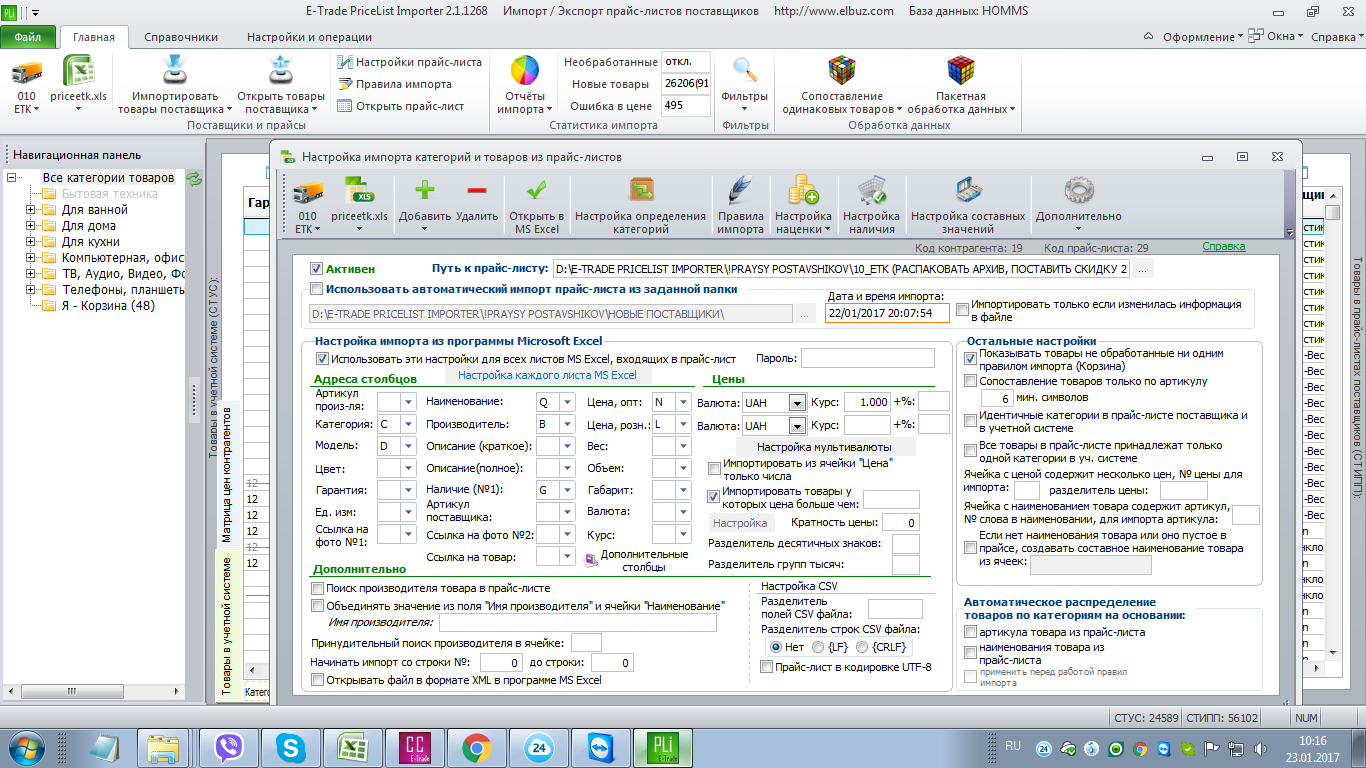This screenshot has width=1366, height=768.
Task: Toggle Показывать товары не обработанные checkbox
Action: tap(970, 357)
